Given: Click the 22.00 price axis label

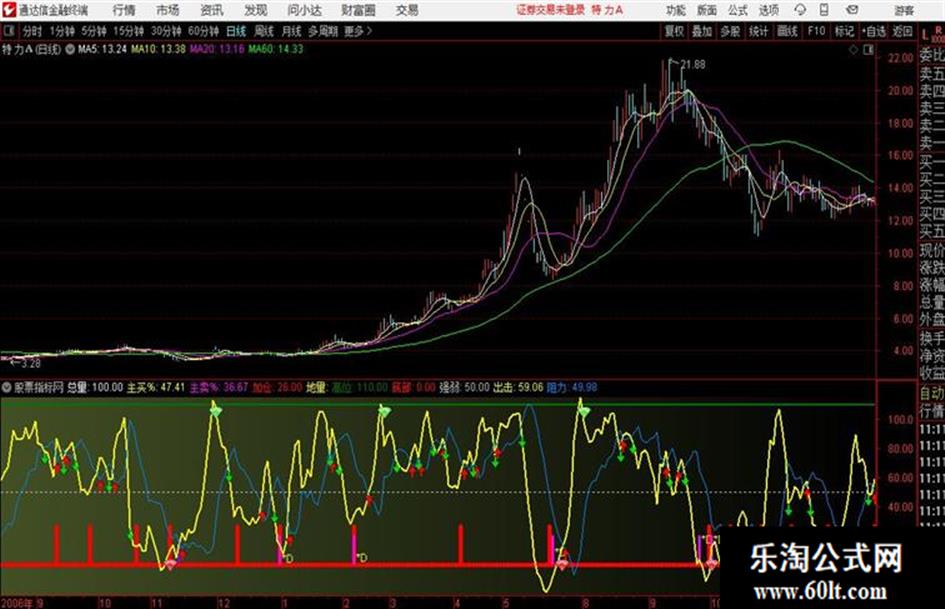Looking at the screenshot, I should click(x=900, y=58).
